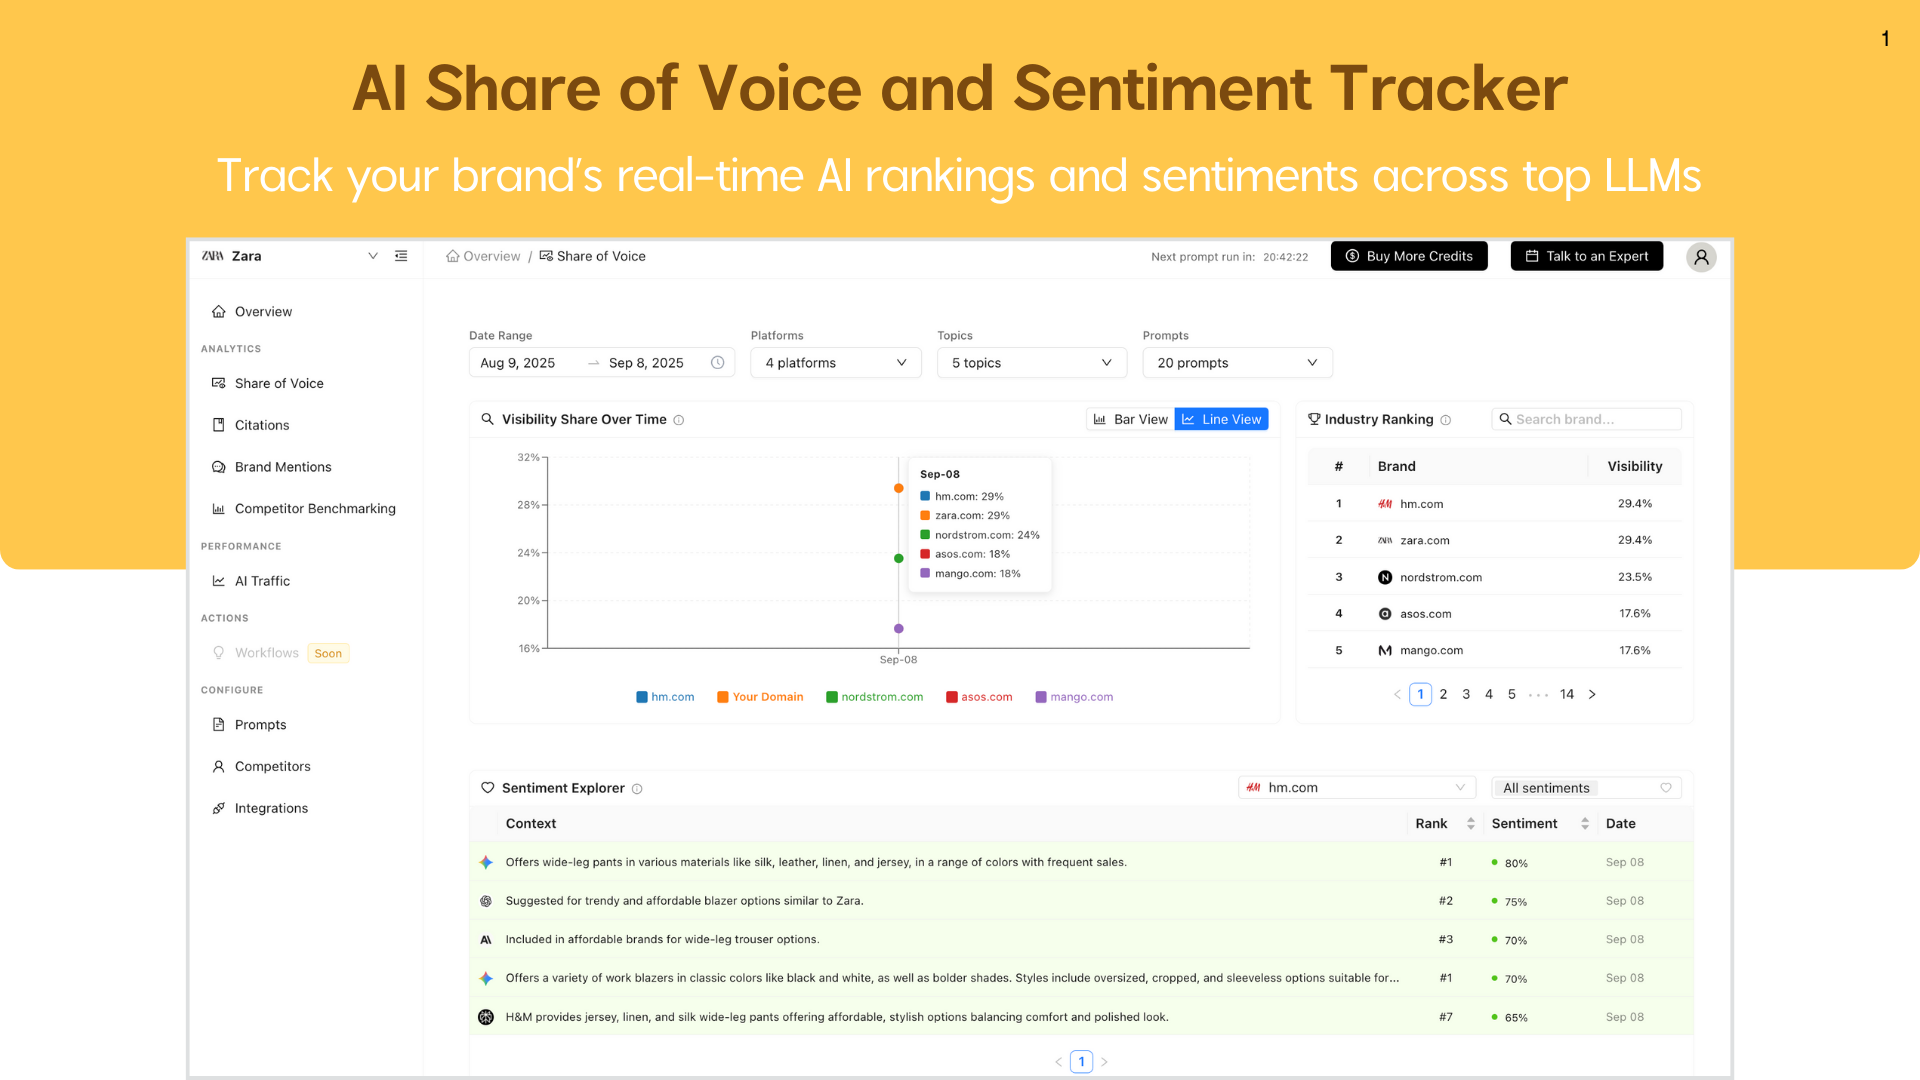Go to Citations in the sidebar
This screenshot has width=1920, height=1080.
(261, 425)
